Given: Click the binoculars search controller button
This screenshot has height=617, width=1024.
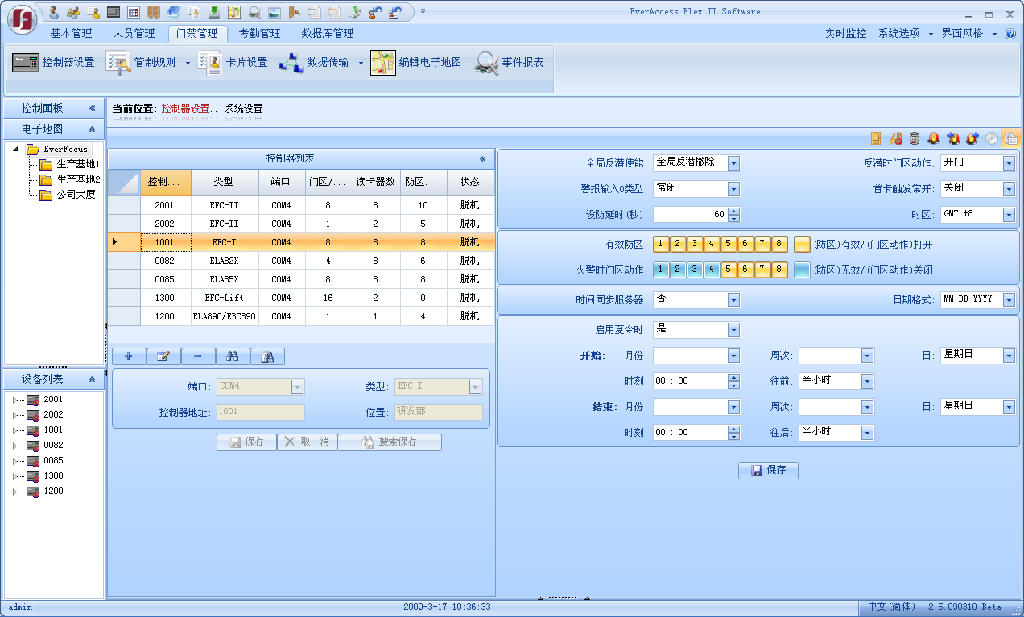Looking at the screenshot, I should coord(232,356).
